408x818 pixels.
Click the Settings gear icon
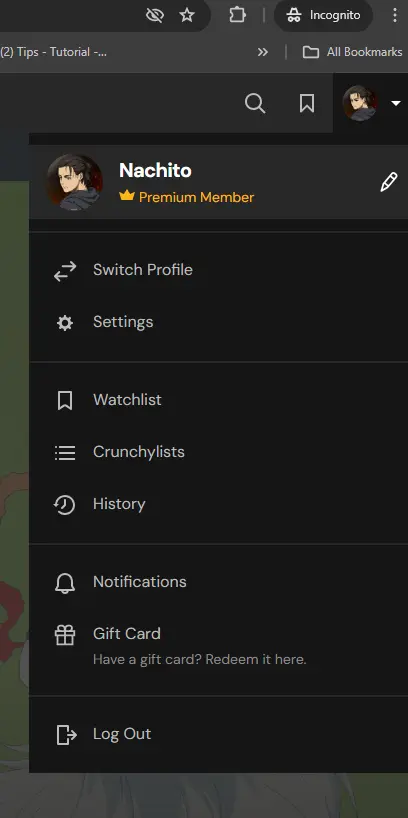pos(65,323)
